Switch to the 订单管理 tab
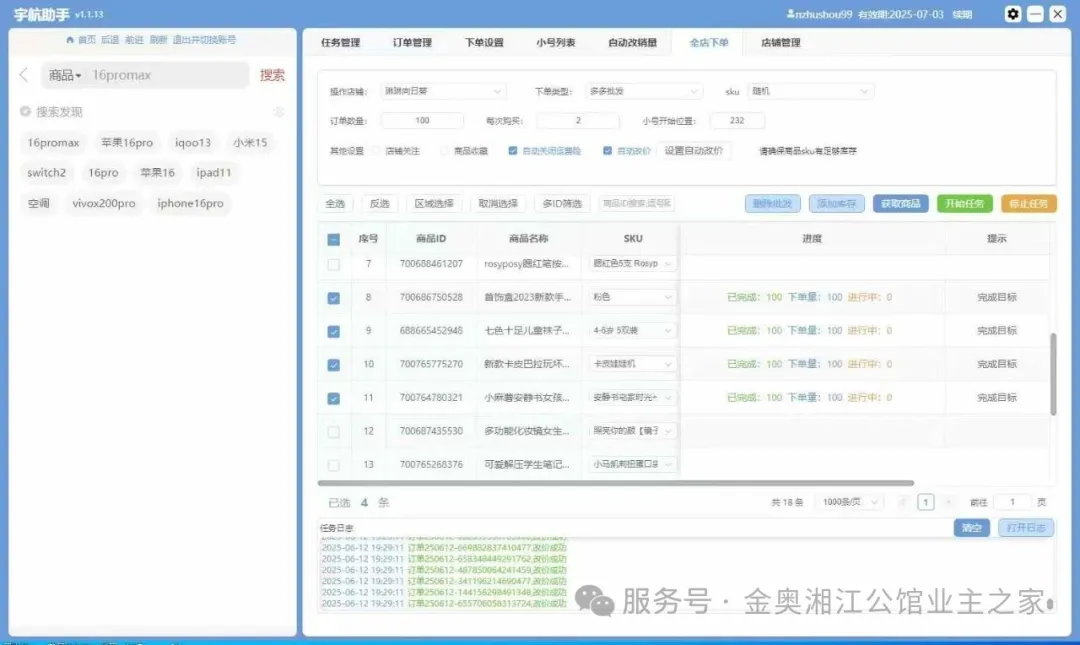Image resolution: width=1080 pixels, height=645 pixels. (412, 43)
